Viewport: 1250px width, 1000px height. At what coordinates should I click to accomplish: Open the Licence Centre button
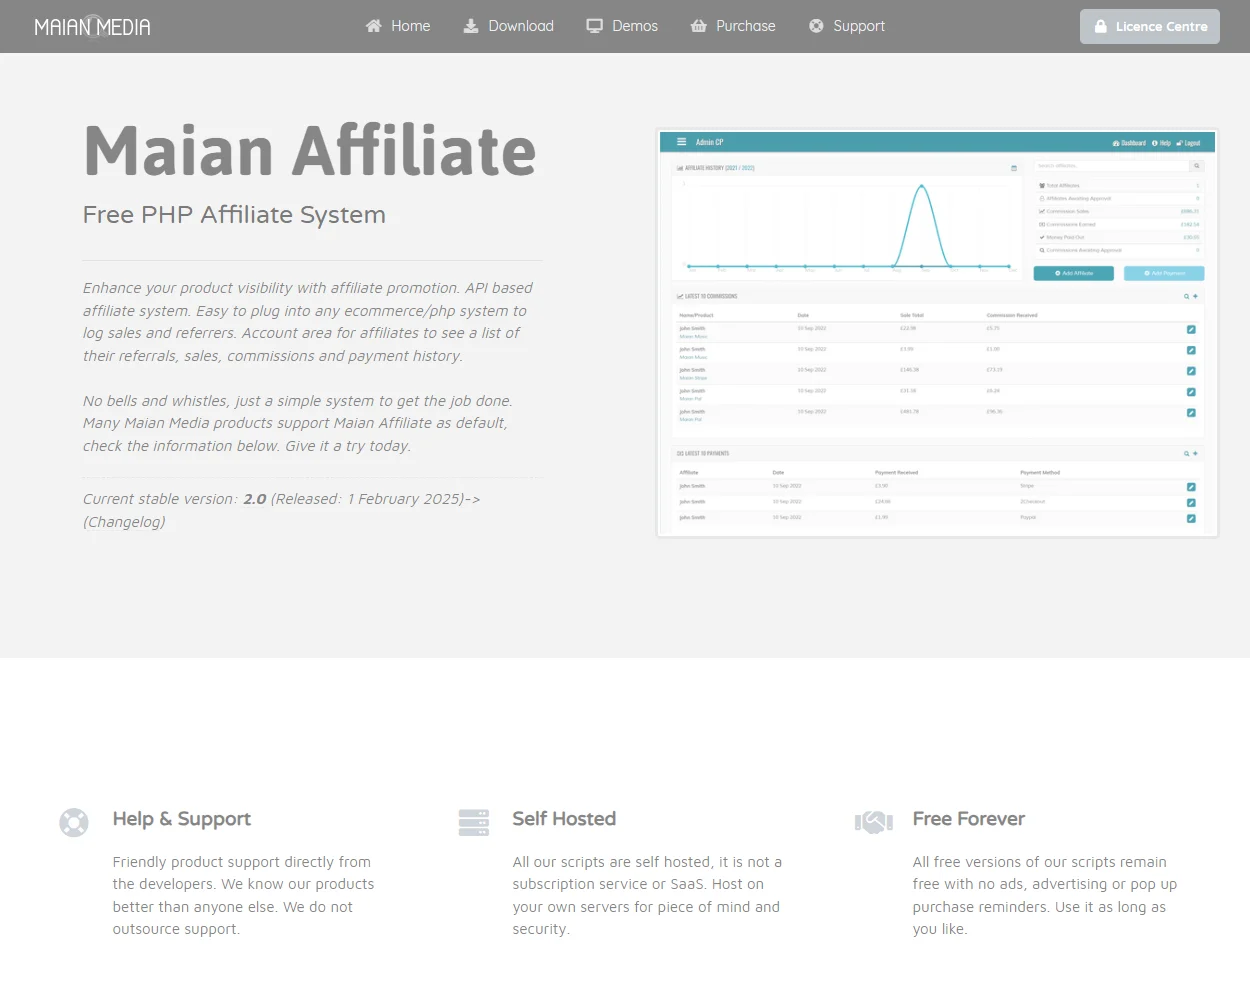click(x=1150, y=27)
